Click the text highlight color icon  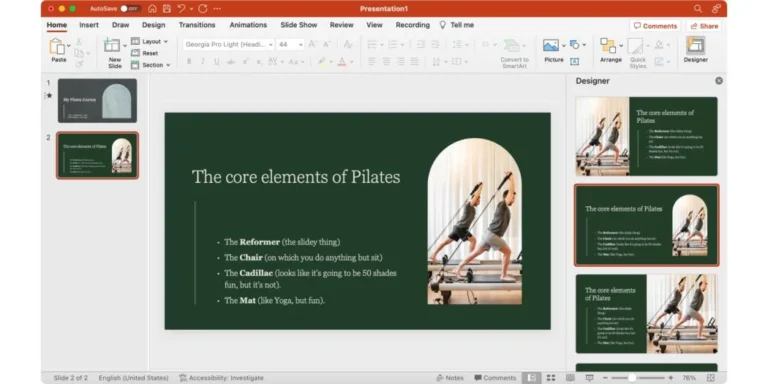tap(321, 62)
